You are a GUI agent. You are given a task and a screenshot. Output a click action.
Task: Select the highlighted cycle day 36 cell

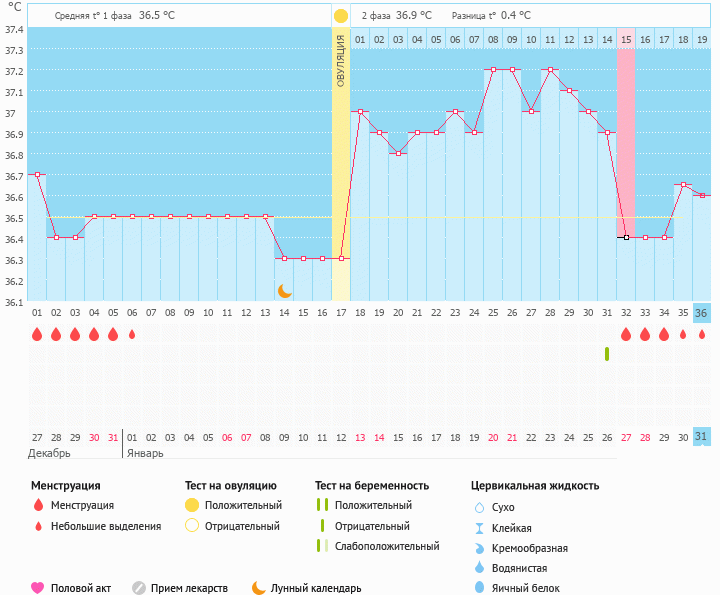click(x=702, y=313)
